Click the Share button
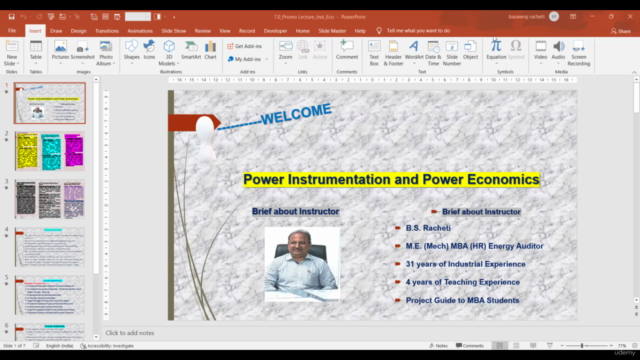Image resolution: width=640 pixels, height=360 pixels. pos(621,31)
